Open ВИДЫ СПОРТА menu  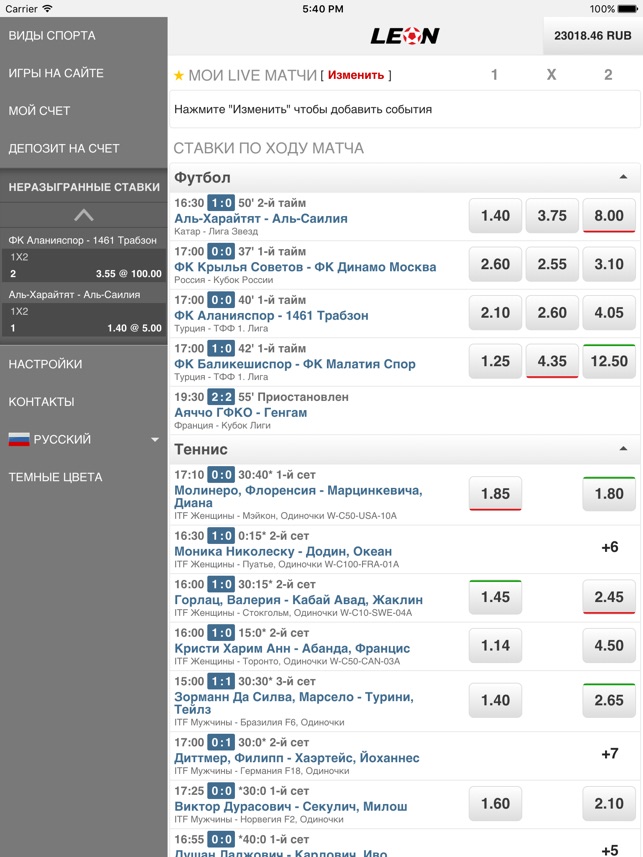tap(52, 36)
